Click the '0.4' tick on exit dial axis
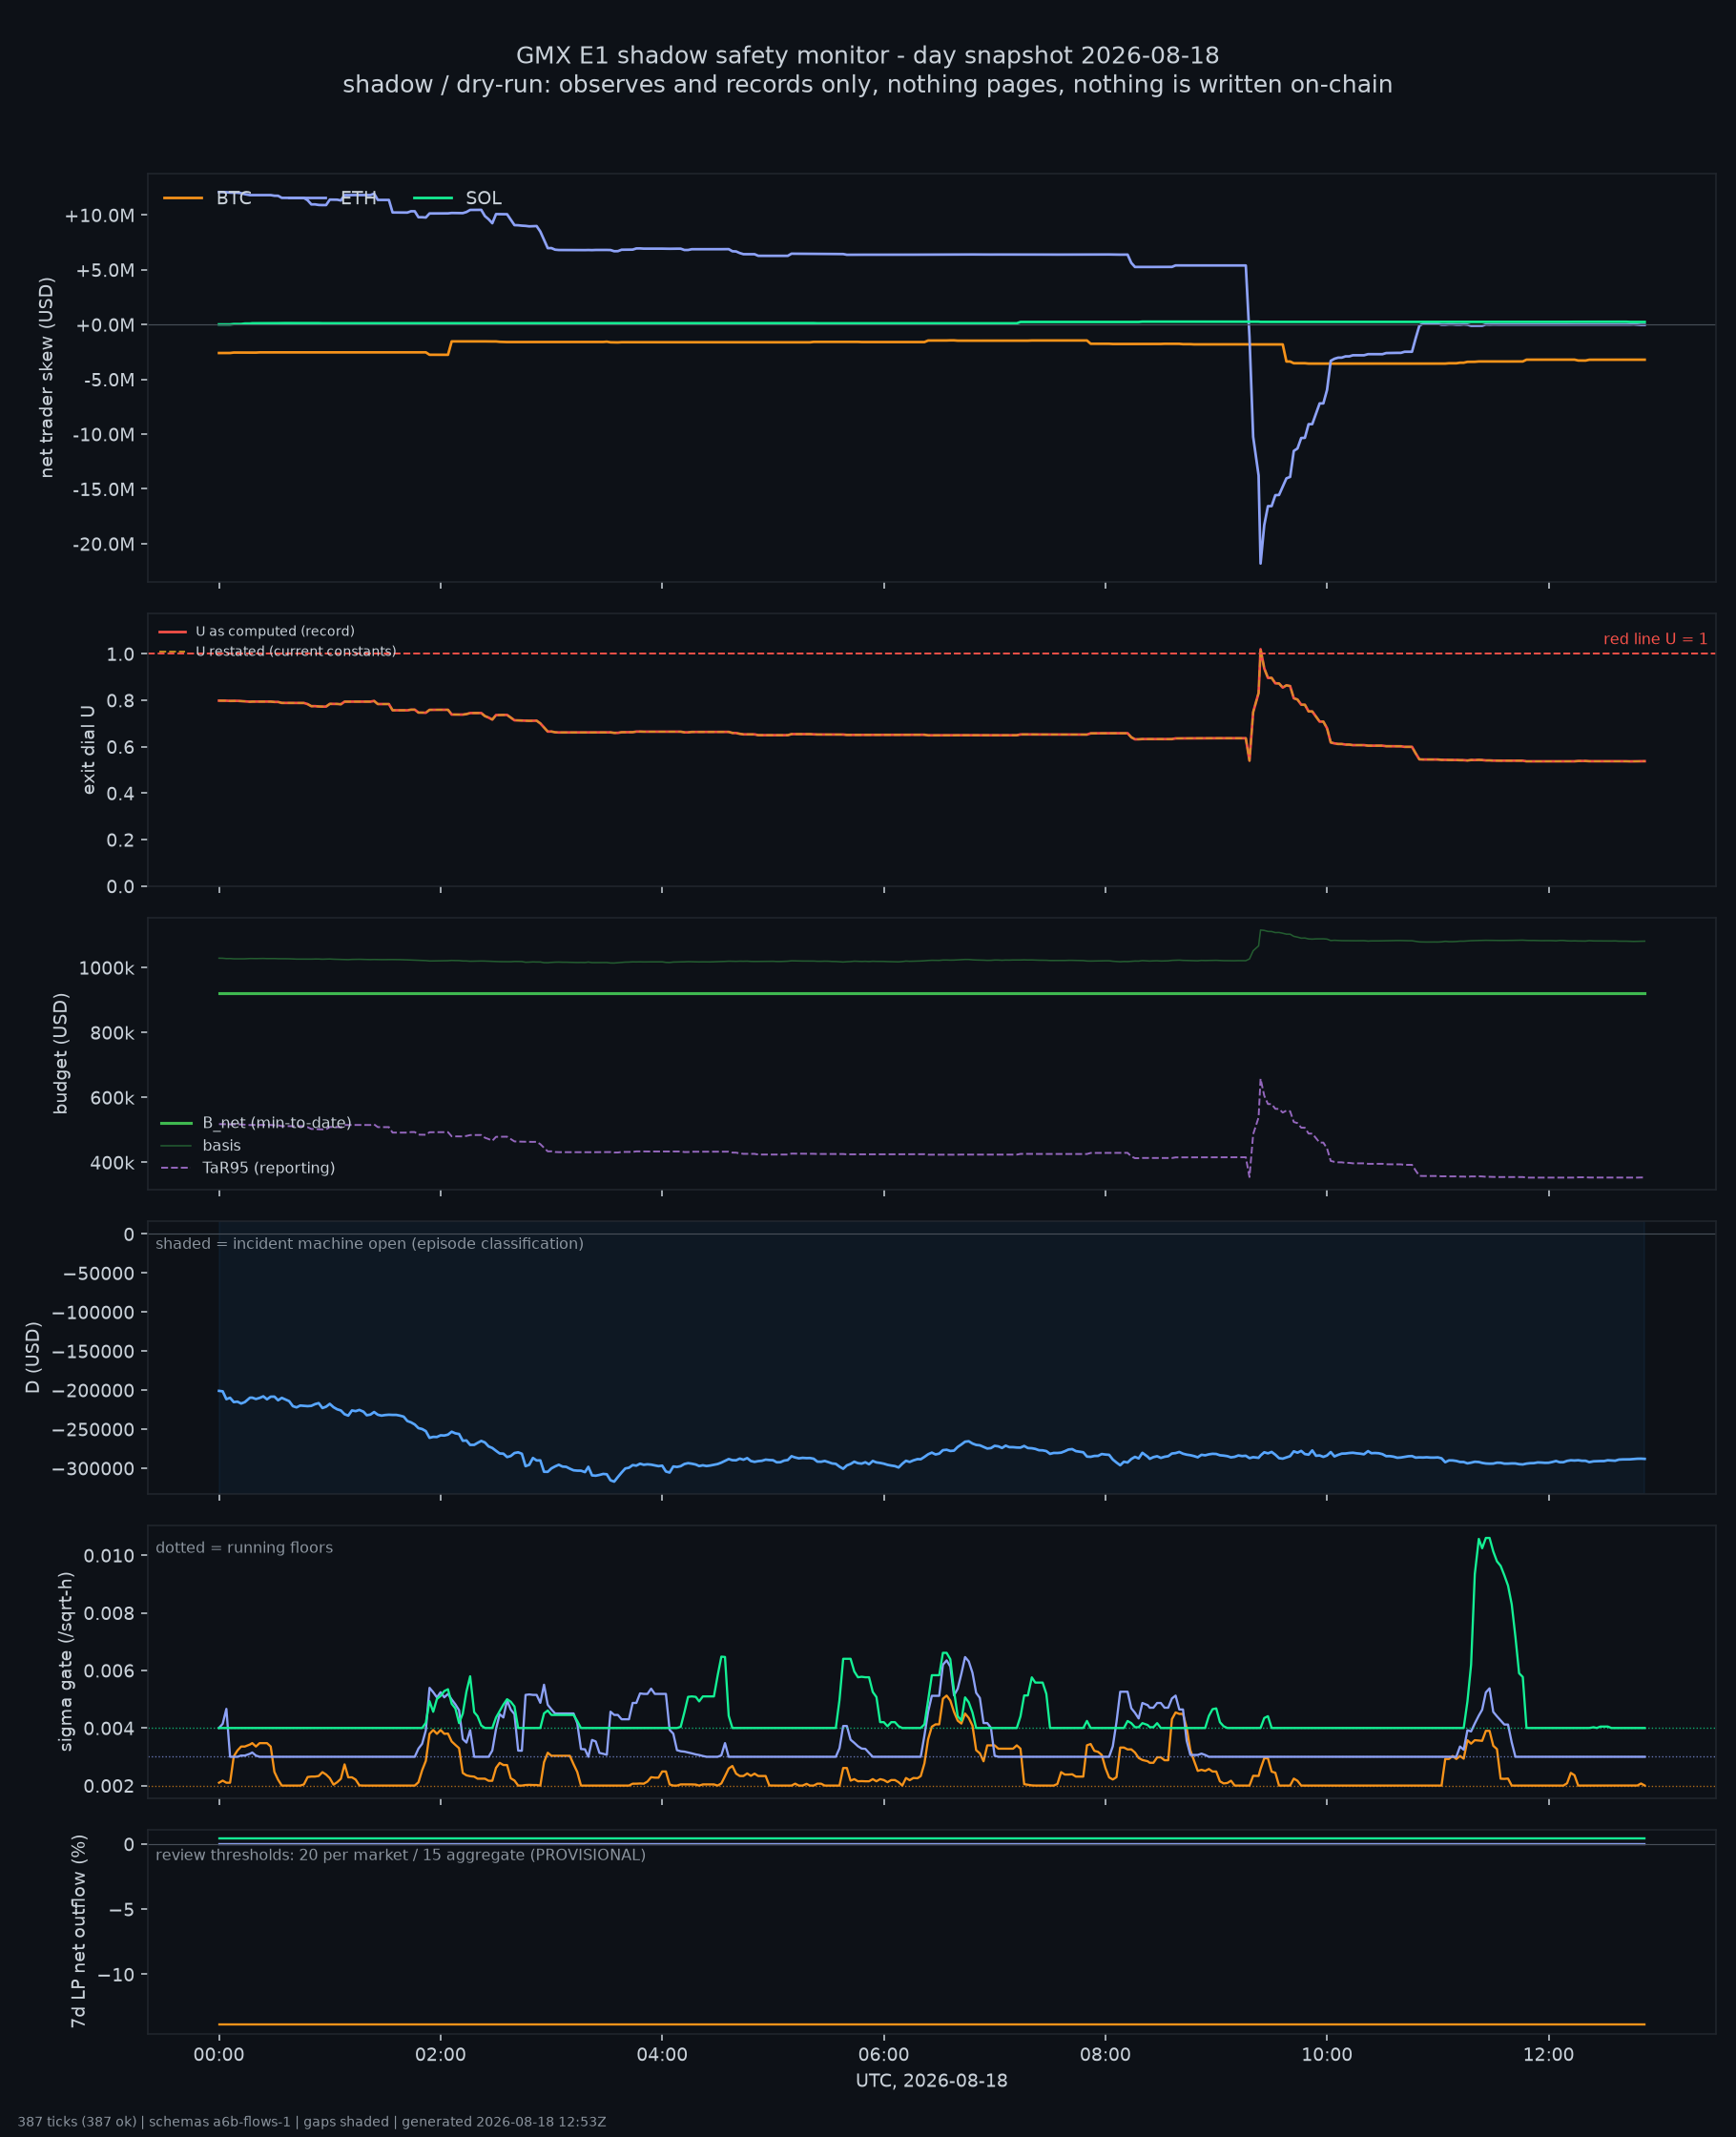Screen dimensions: 1736x2137 point(121,793)
